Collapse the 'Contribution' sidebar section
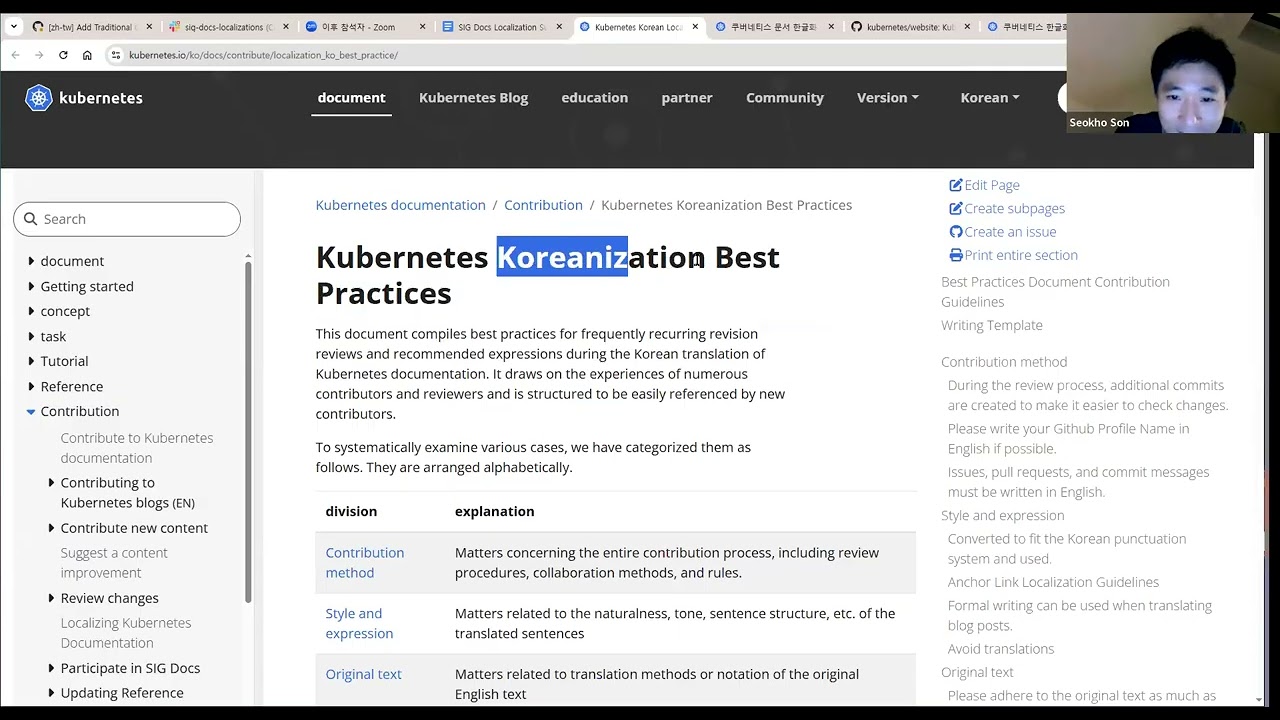The height and width of the screenshot is (720, 1280). coord(31,411)
